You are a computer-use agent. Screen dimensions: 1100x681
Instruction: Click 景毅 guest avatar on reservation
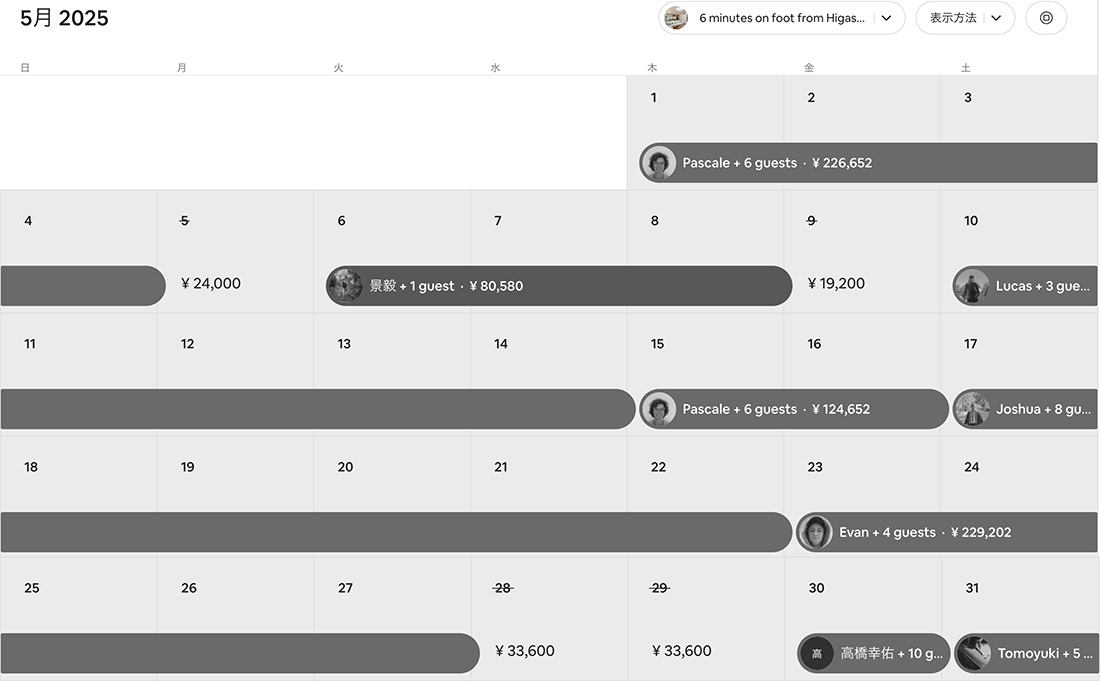tap(345, 286)
